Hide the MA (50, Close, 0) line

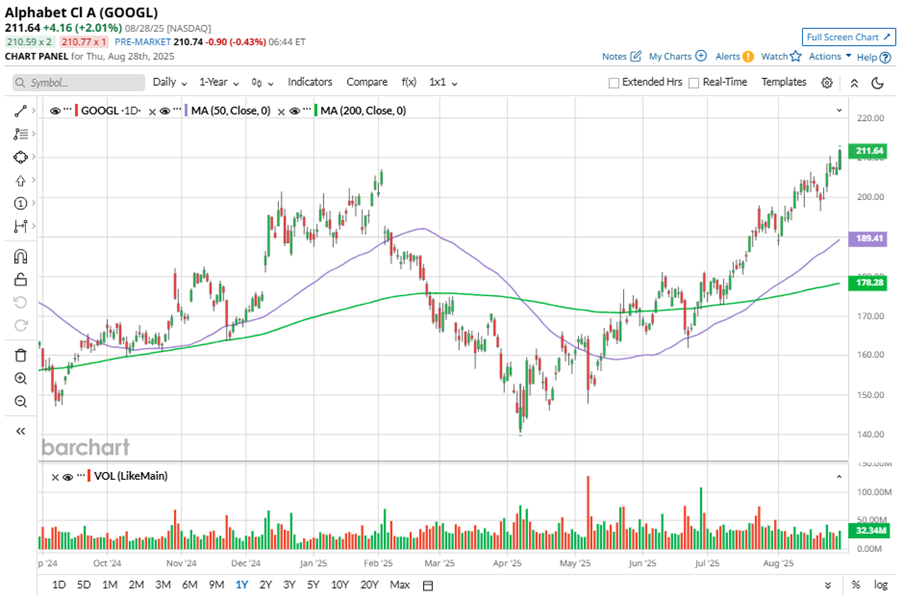[x=165, y=111]
